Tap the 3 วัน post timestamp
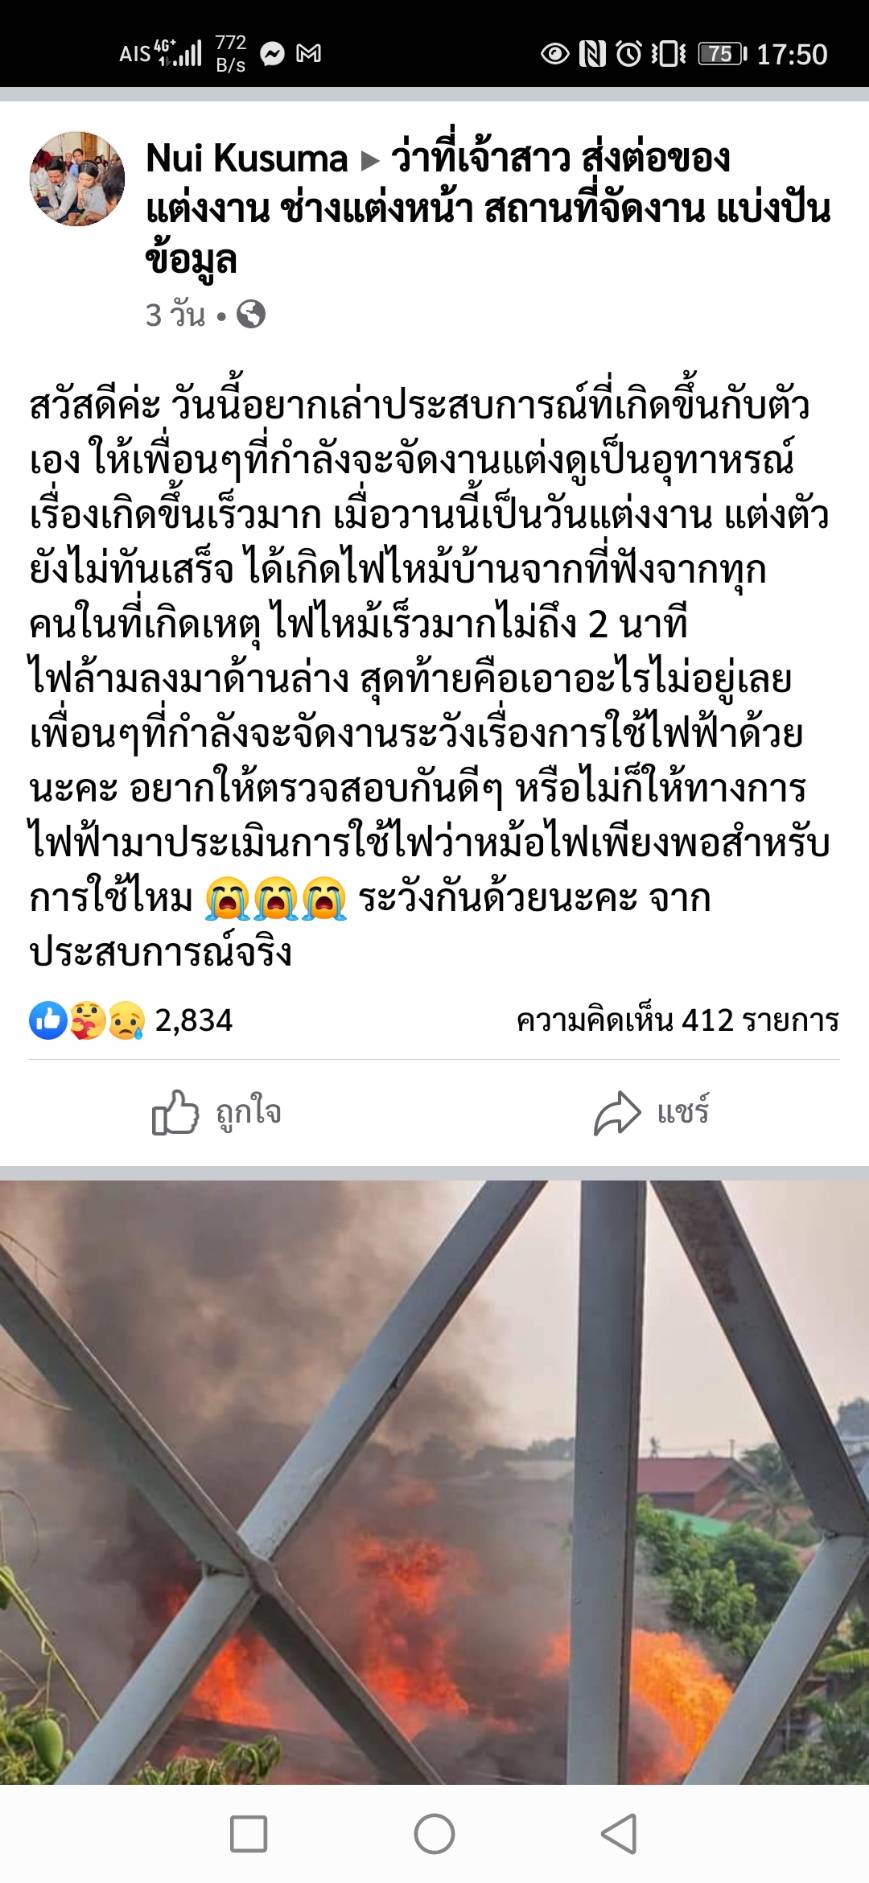The image size is (869, 1883). click(x=175, y=315)
